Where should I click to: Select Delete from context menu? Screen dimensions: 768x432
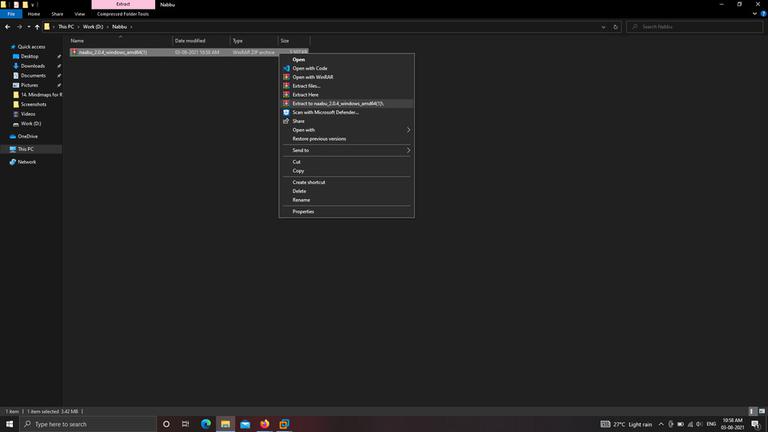tap(299, 191)
